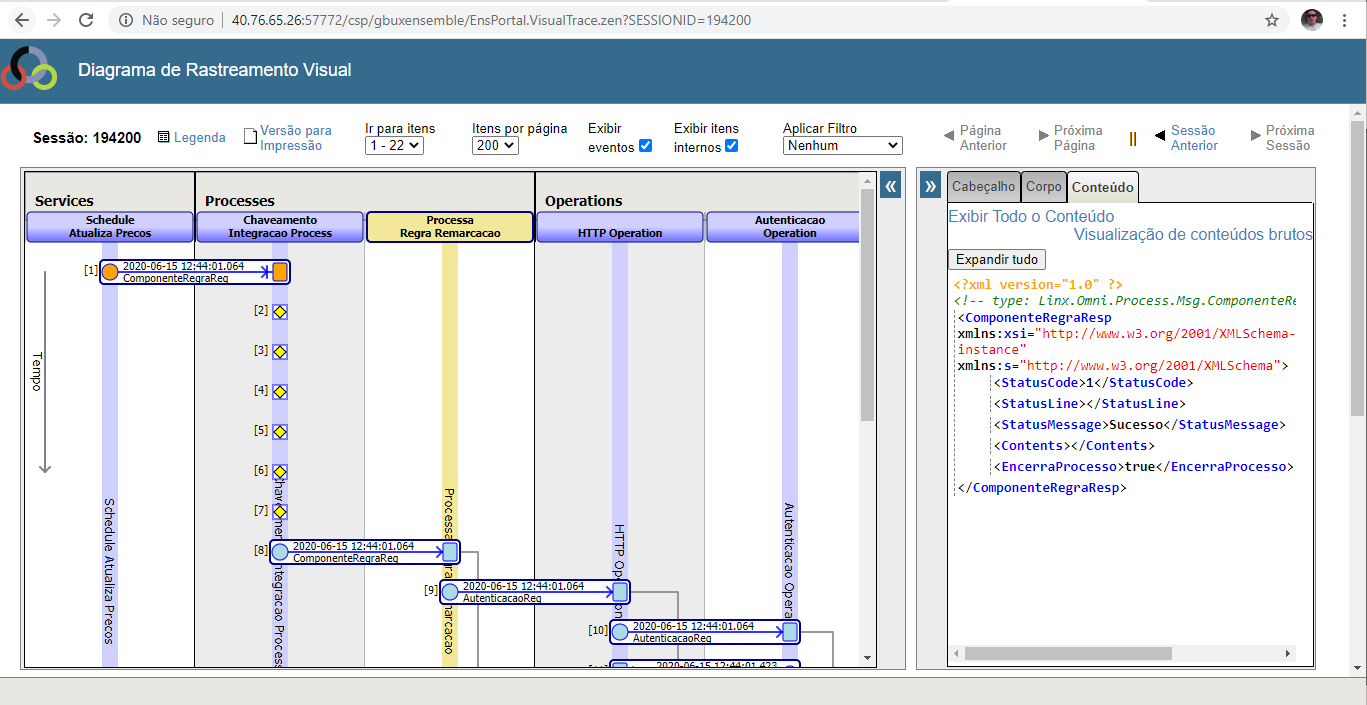This screenshot has height=705, width=1367.
Task: Click the yellow diamond event marker 2
Action: coord(280,312)
